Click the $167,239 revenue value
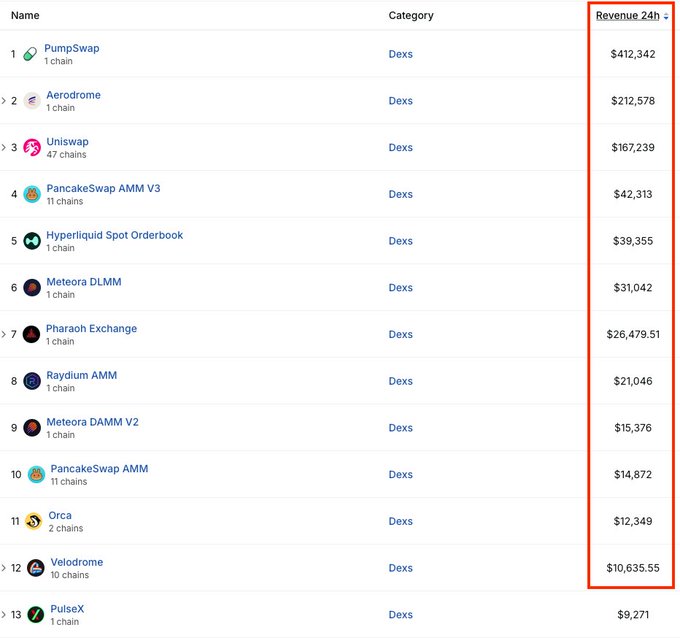This screenshot has height=638, width=680. 633,148
